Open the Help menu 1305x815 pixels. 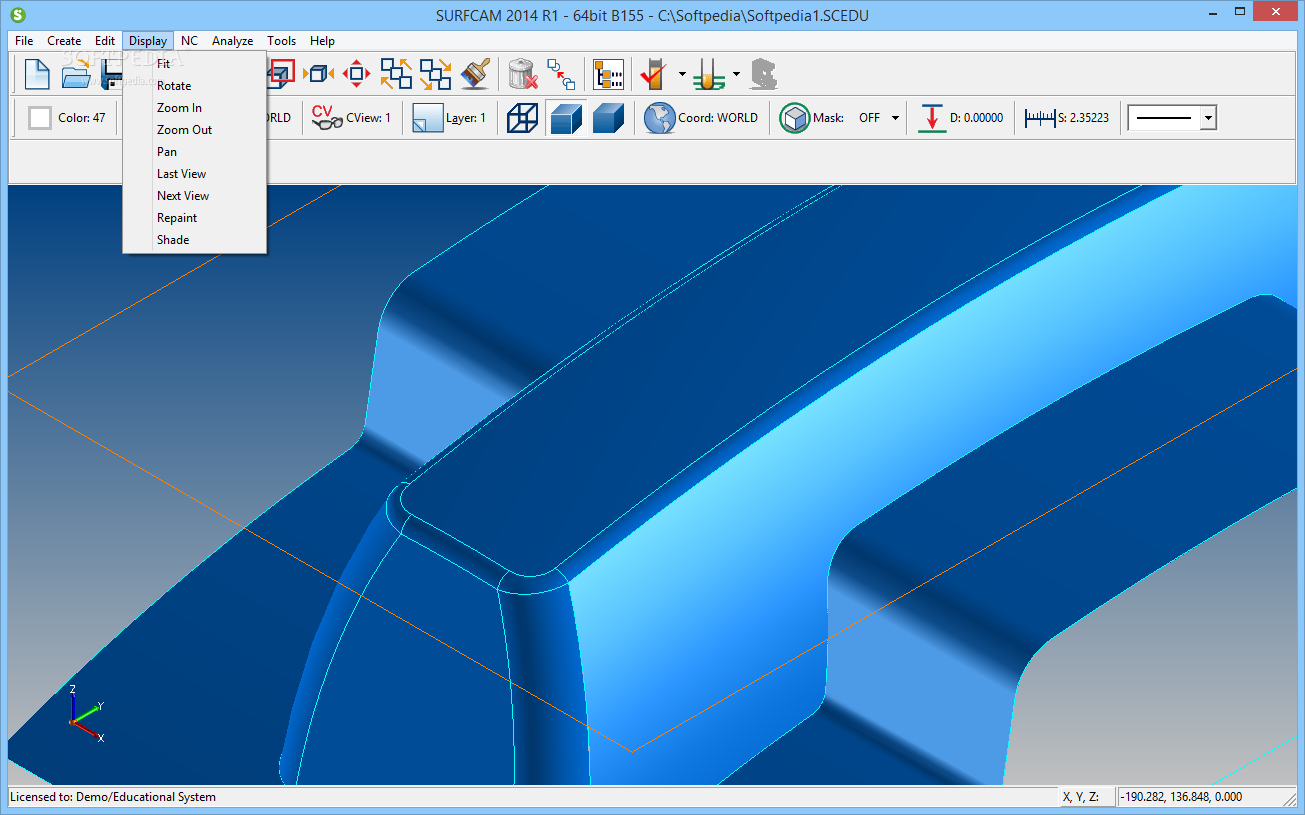tap(322, 41)
